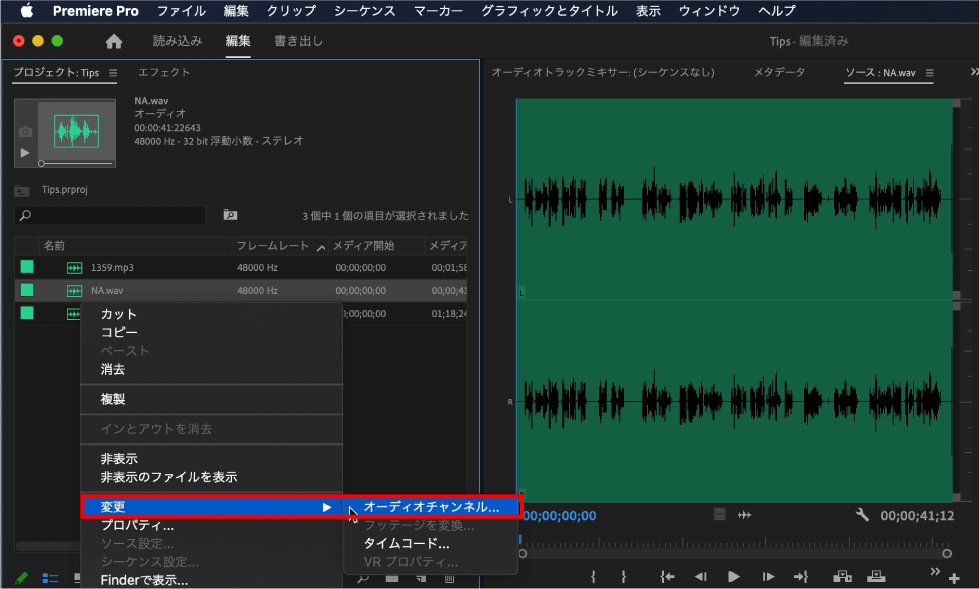The height and width of the screenshot is (589, 979).
Task: Open the ウィンドウ menu in the menu bar
Action: (x=709, y=11)
